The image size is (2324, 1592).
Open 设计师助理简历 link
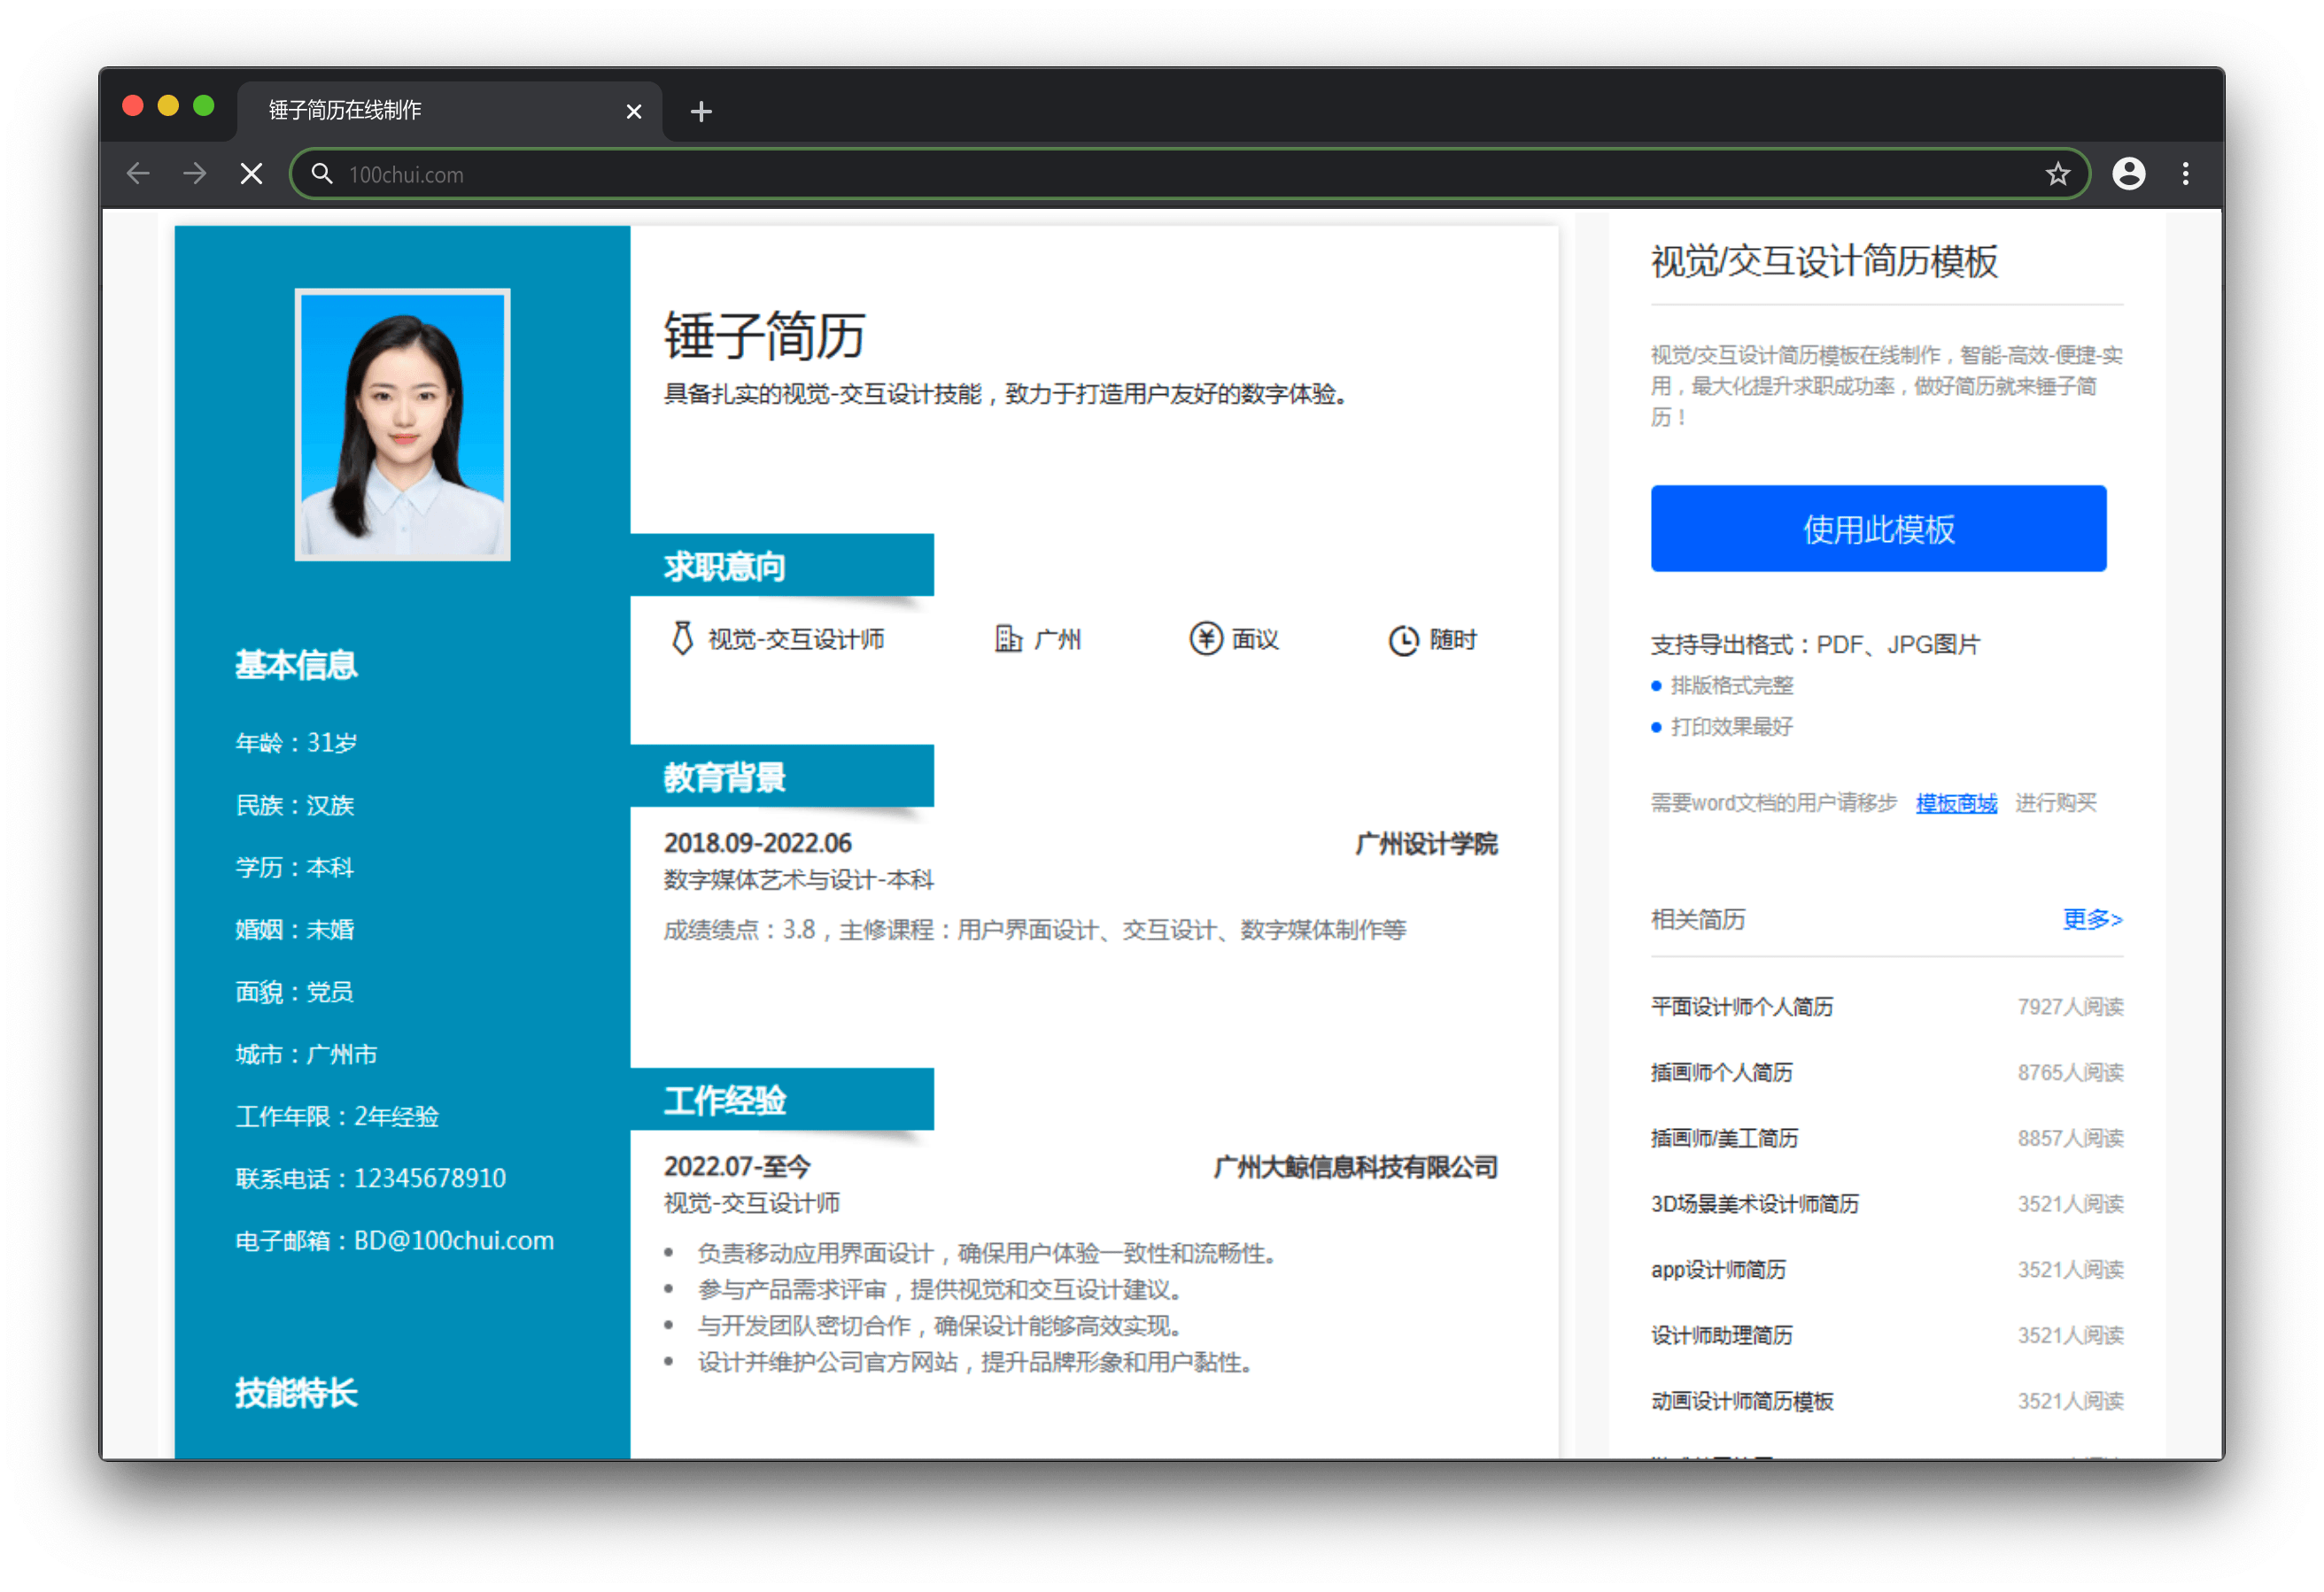point(1721,1335)
